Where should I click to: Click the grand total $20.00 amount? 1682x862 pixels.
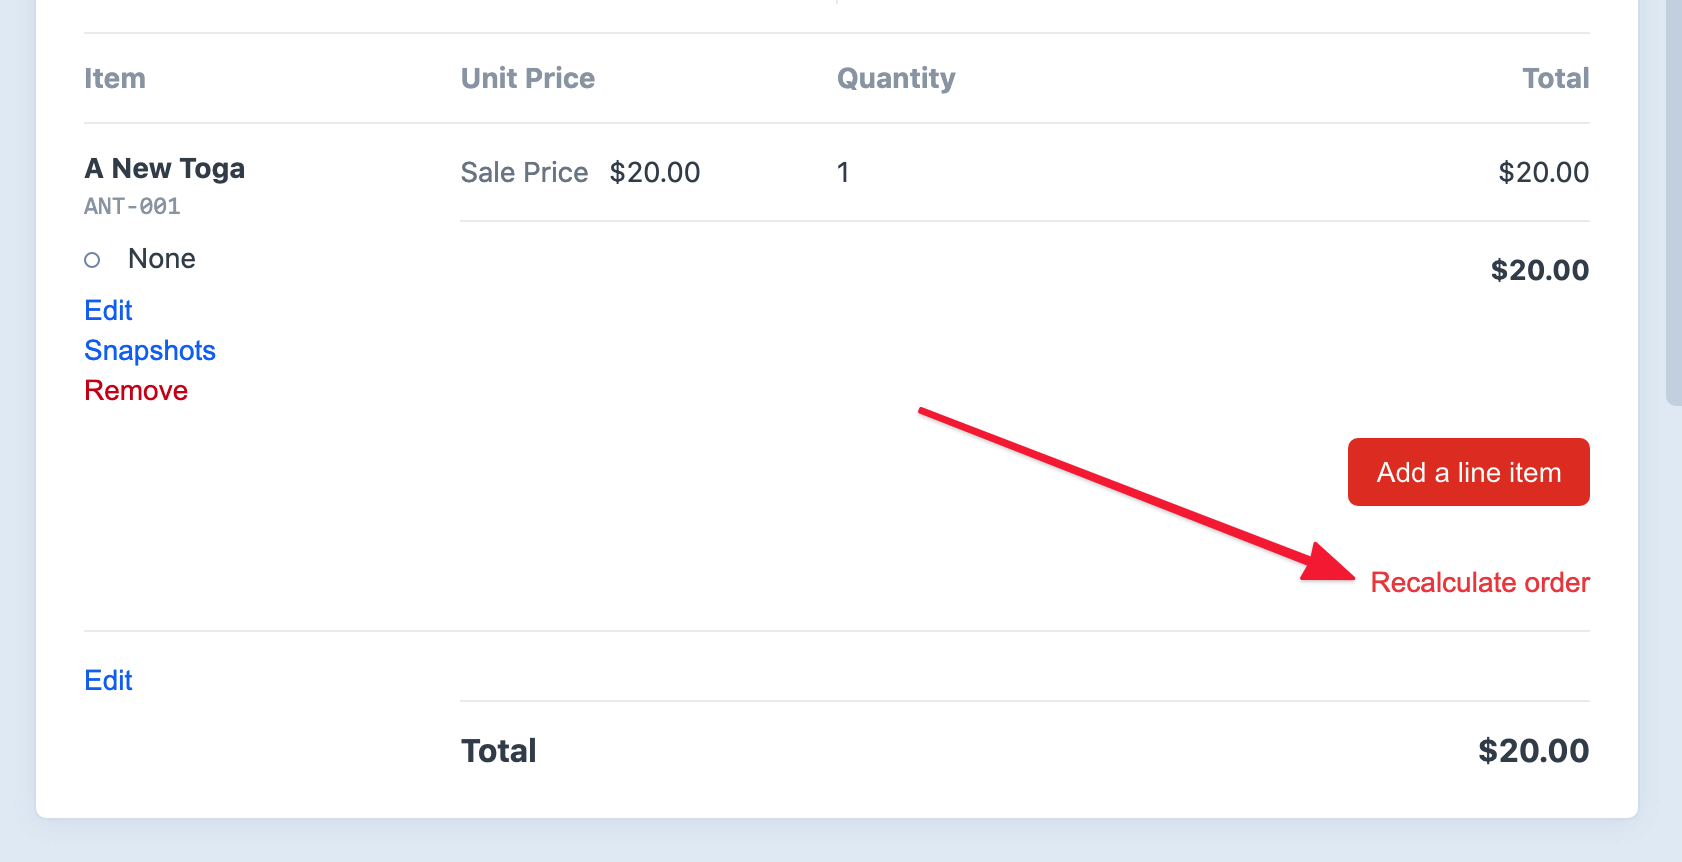[x=1533, y=750]
